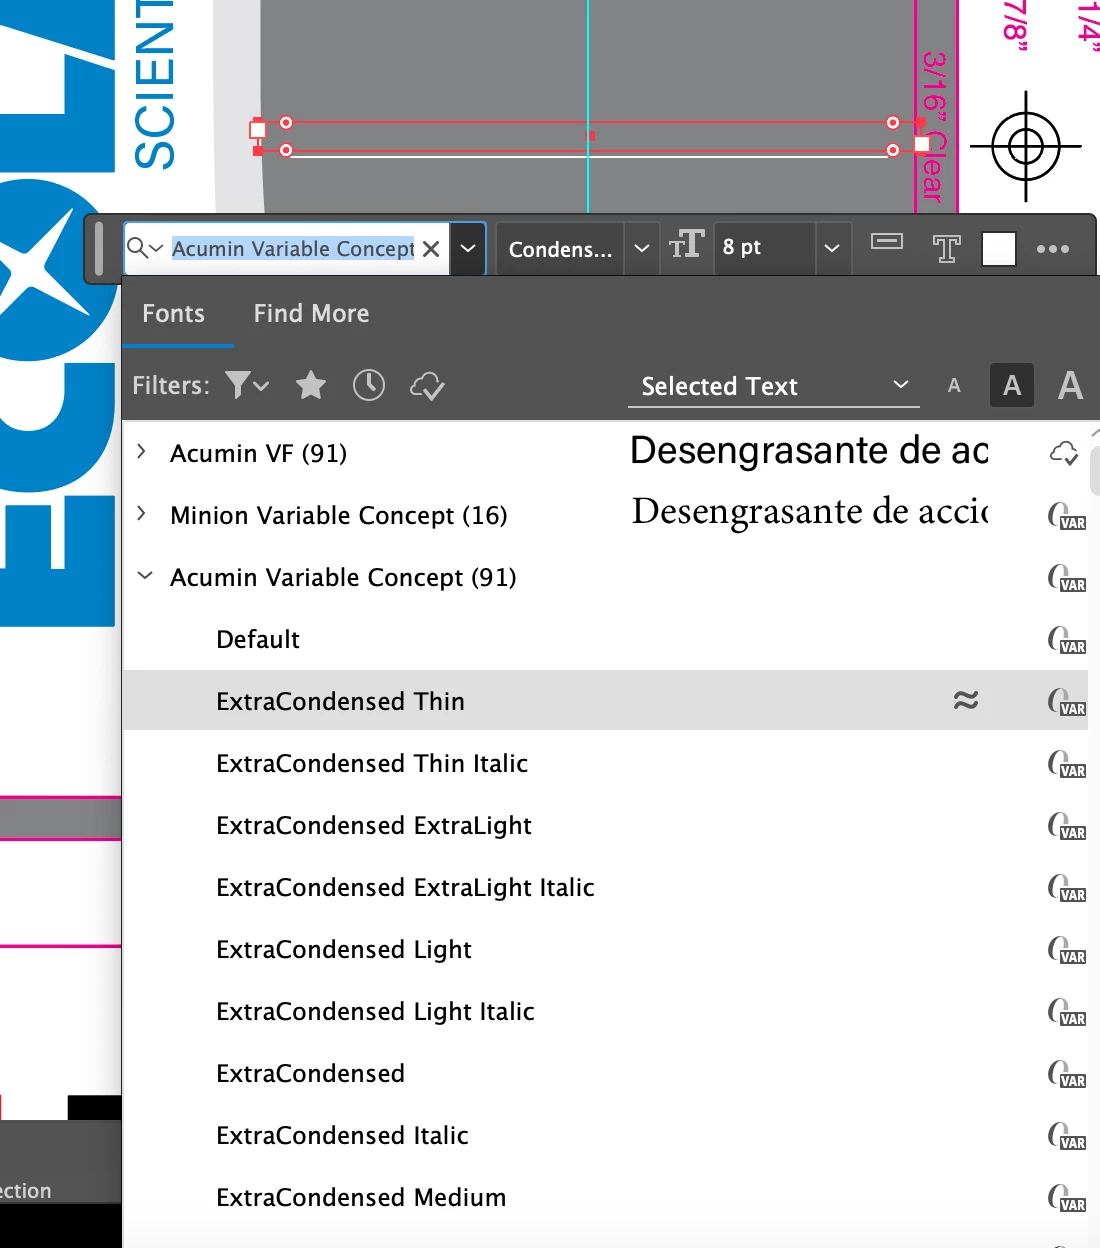Expand Minion Variable Concept (16) family

click(x=142, y=514)
